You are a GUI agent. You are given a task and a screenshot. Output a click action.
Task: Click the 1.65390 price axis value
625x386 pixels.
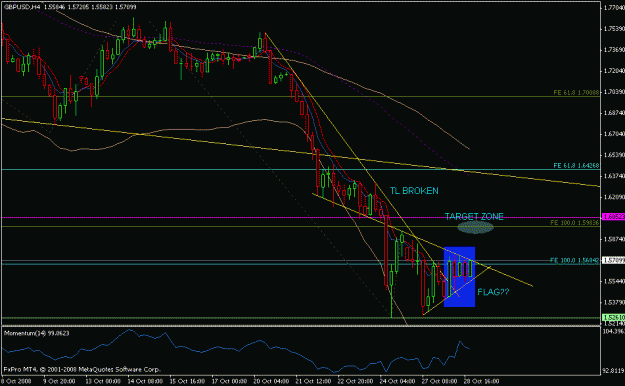(614, 155)
